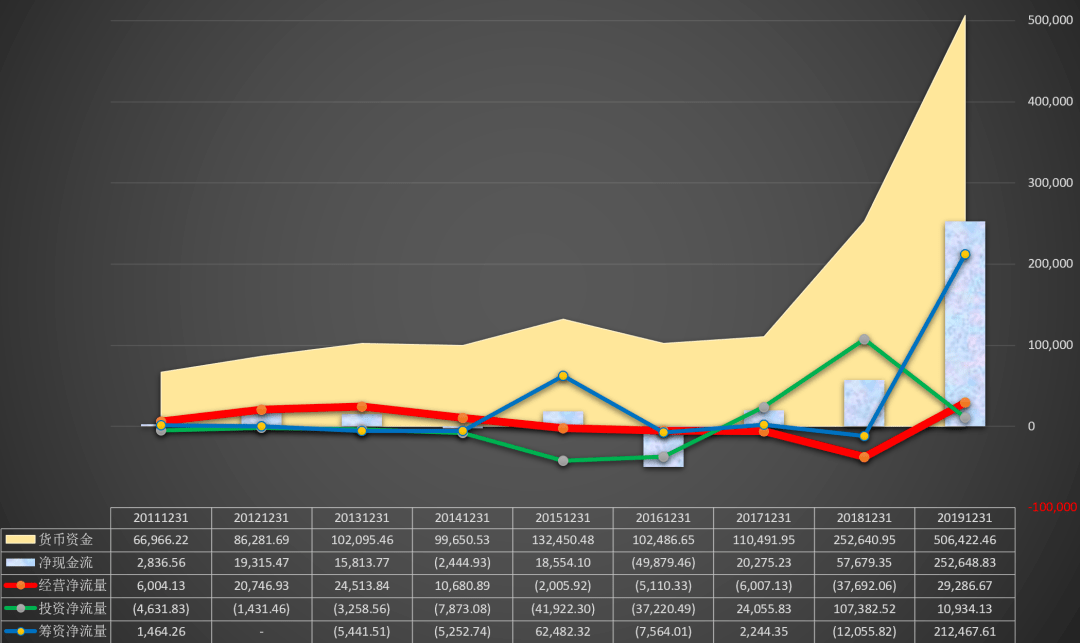Click the 20161231 column header
1080x643 pixels.
663,518
